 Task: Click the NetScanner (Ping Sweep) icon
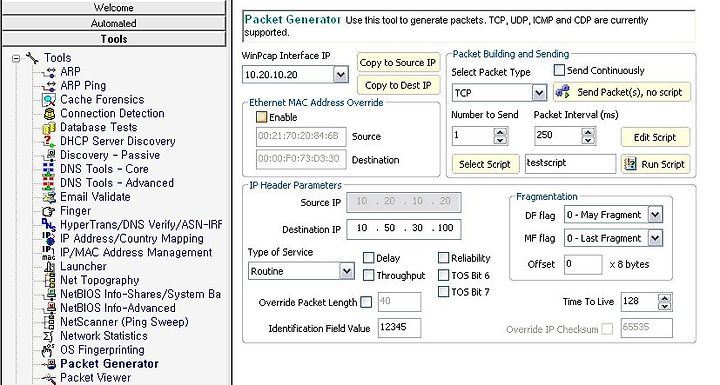pos(49,323)
